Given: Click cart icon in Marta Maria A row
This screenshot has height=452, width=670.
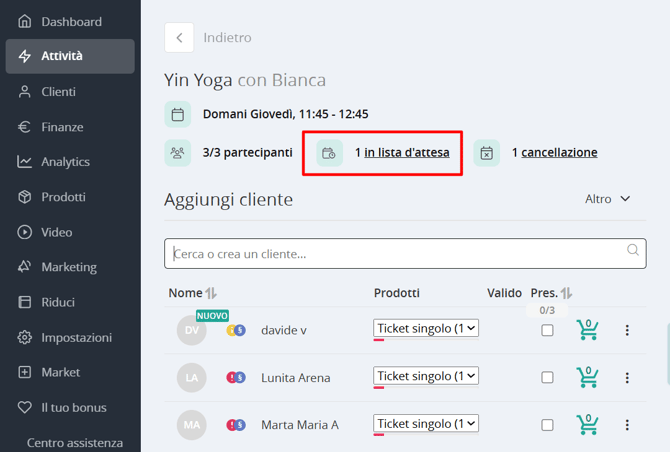Looking at the screenshot, I should (x=588, y=425).
